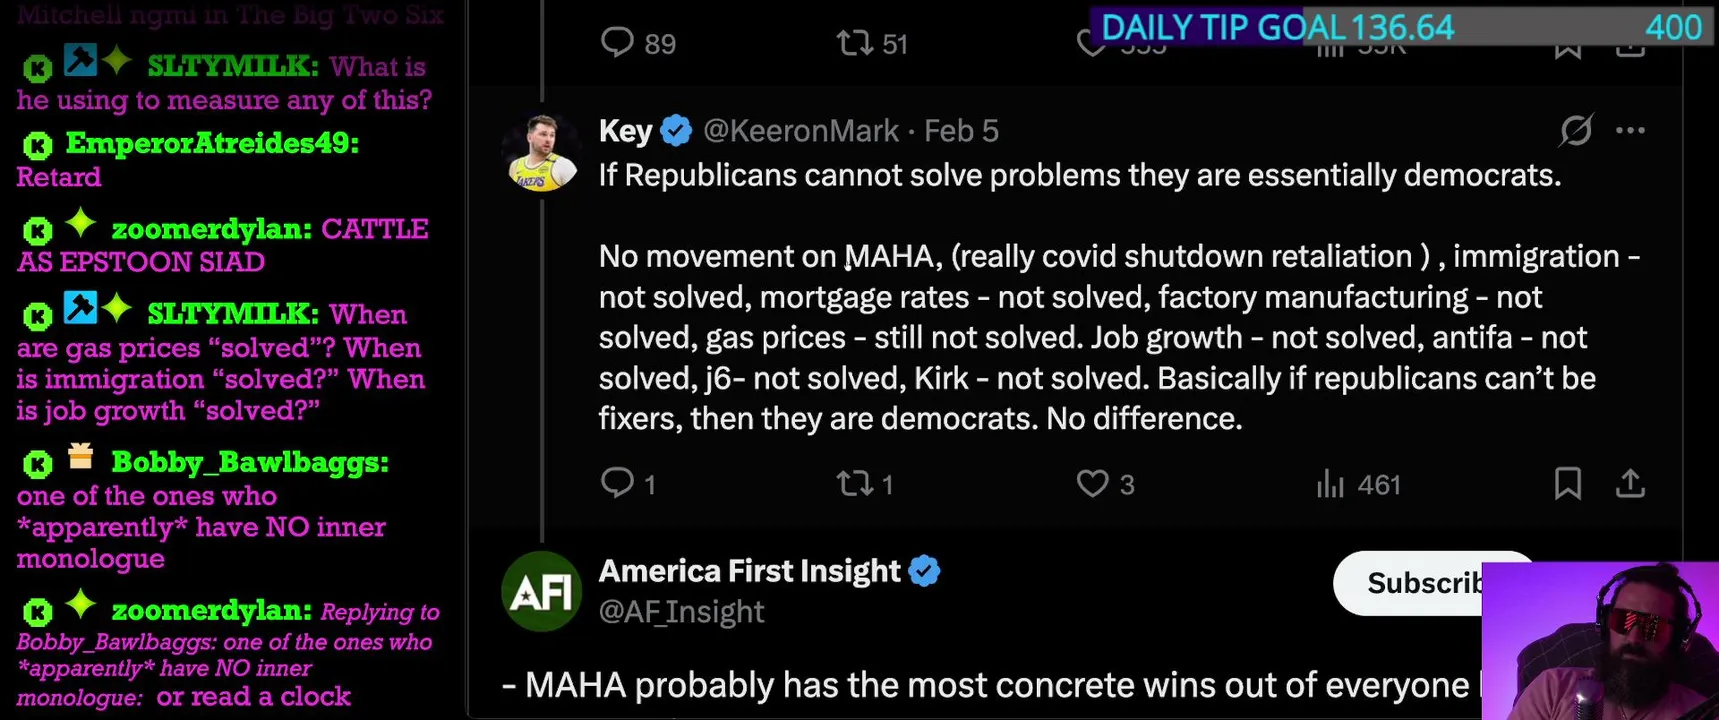
Task: Subscribe to America First Insight
Action: [1410, 583]
